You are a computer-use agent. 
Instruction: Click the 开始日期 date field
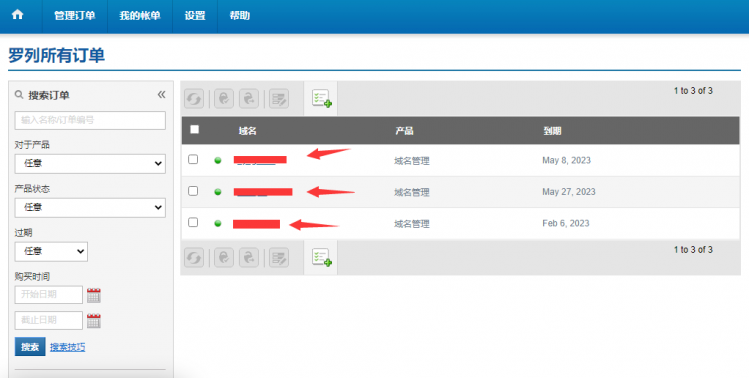tap(49, 295)
